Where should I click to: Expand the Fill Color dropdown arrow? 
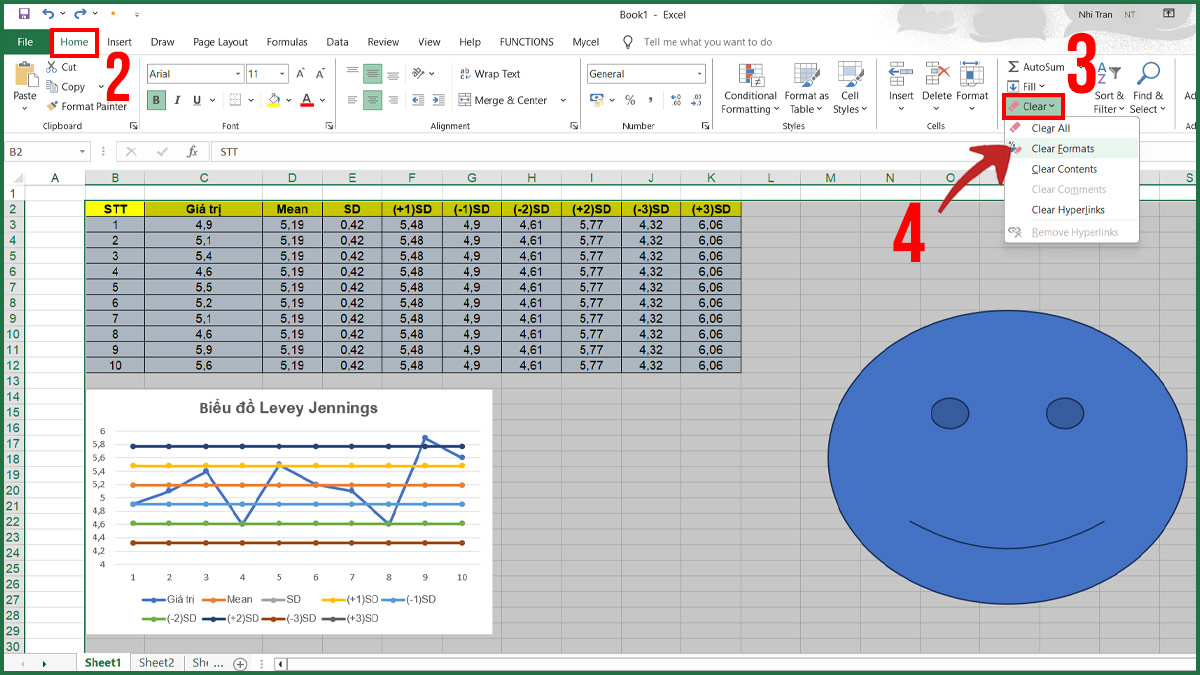point(288,101)
